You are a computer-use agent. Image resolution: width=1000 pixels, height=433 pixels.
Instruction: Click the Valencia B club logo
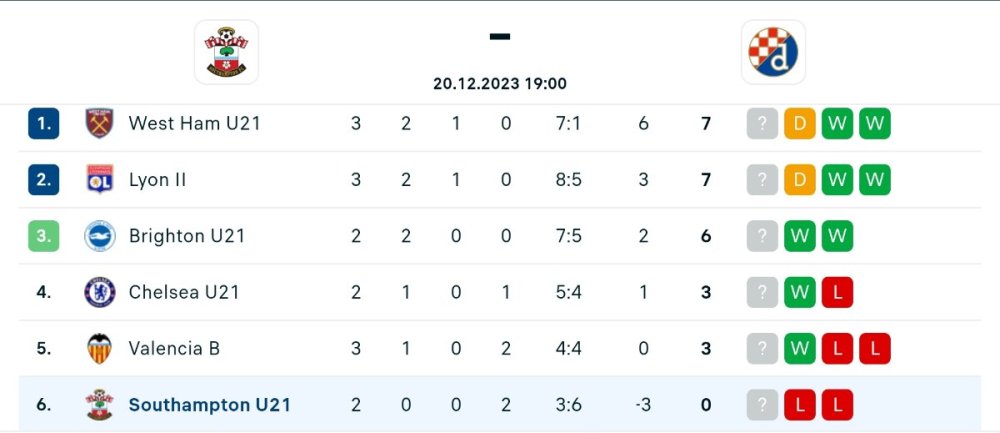[100, 348]
